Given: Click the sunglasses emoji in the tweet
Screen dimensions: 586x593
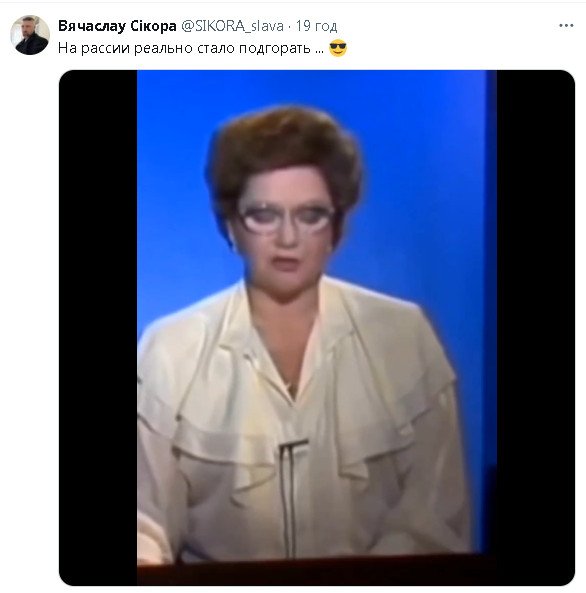Looking at the screenshot, I should [338, 48].
